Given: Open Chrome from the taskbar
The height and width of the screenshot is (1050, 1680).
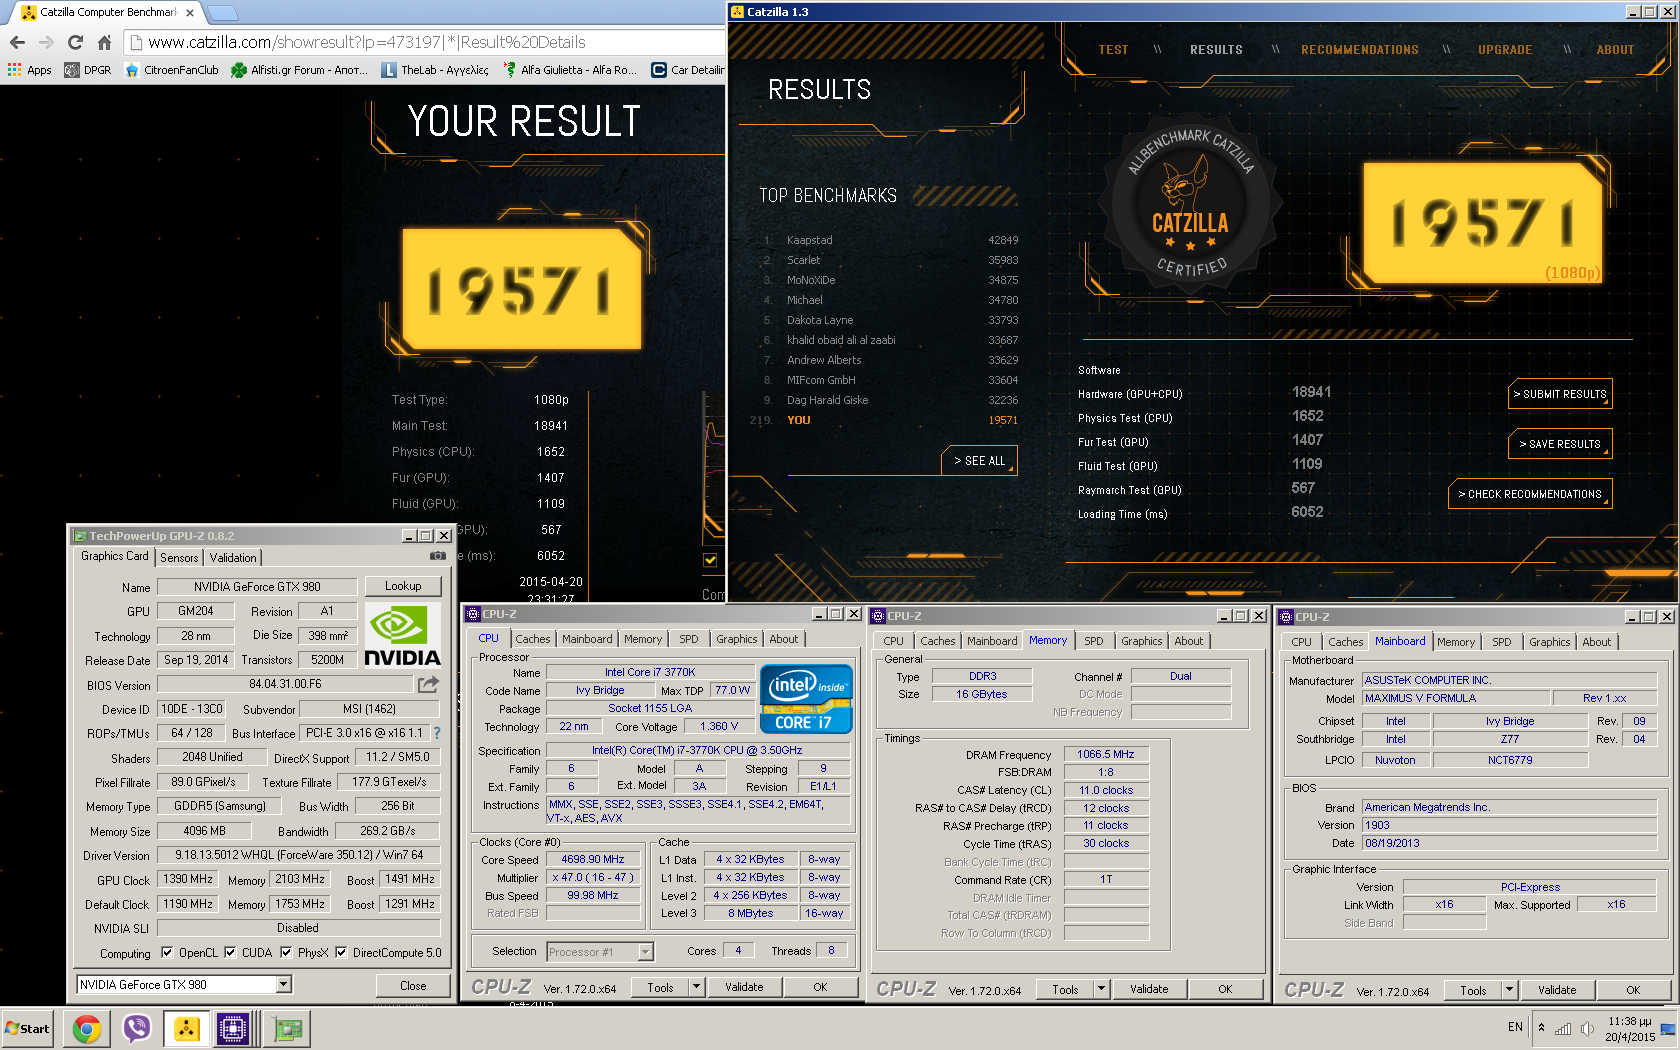Looking at the screenshot, I should (87, 1028).
